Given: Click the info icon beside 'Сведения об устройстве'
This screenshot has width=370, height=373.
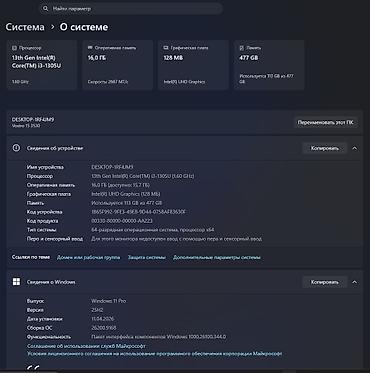Looking at the screenshot, I should [x=16, y=148].
